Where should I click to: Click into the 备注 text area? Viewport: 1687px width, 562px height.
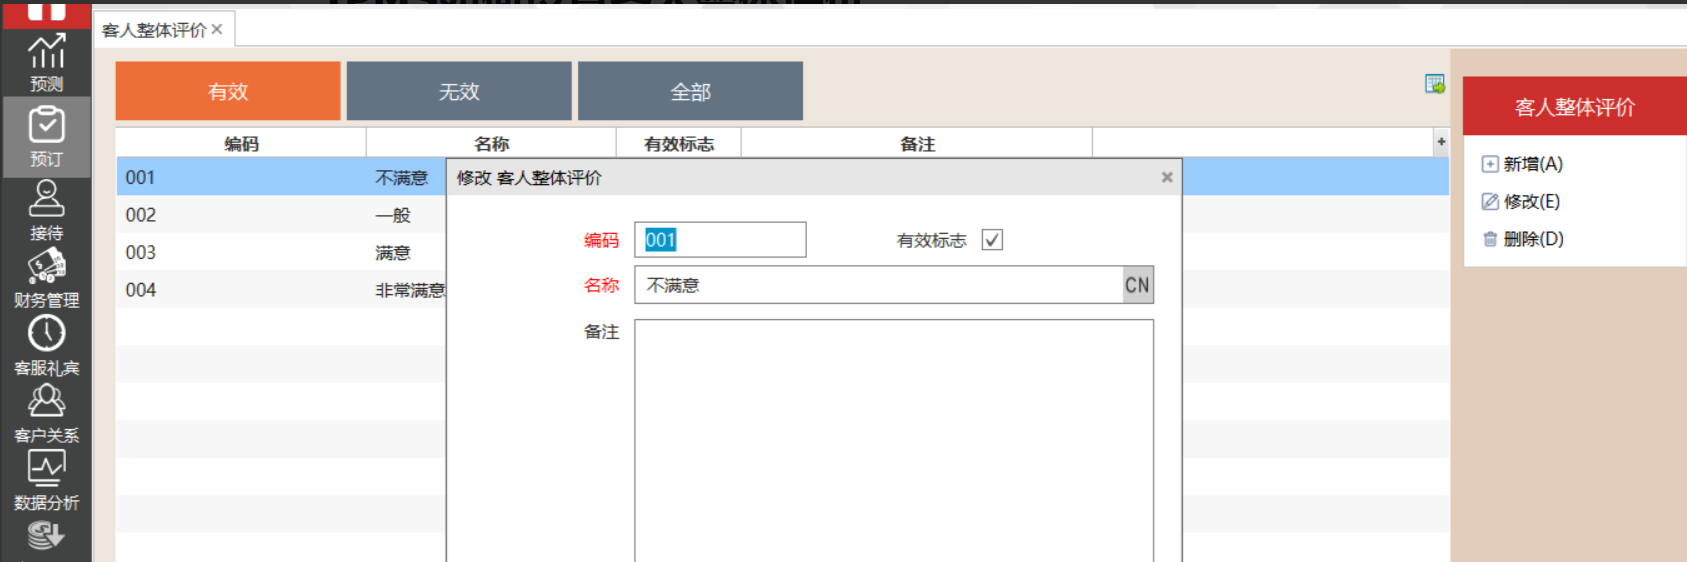pos(893,440)
